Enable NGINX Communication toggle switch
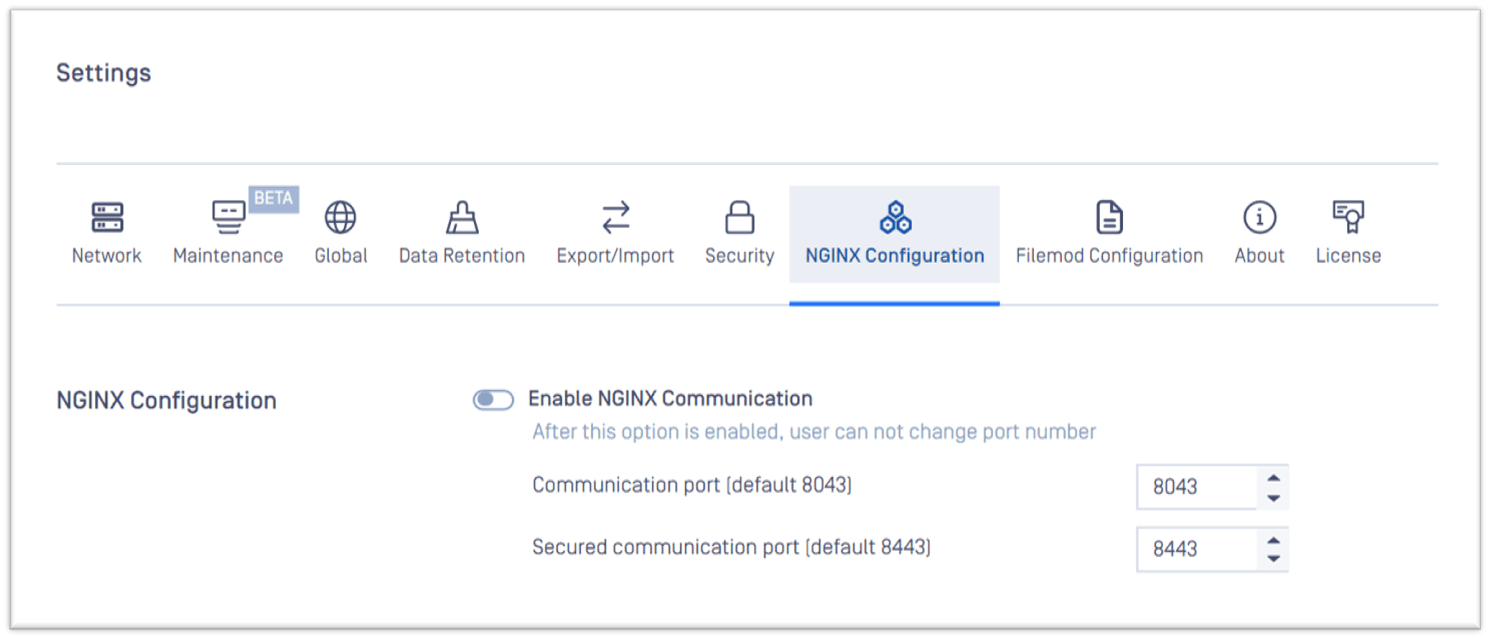This screenshot has width=1490, height=639. [493, 400]
